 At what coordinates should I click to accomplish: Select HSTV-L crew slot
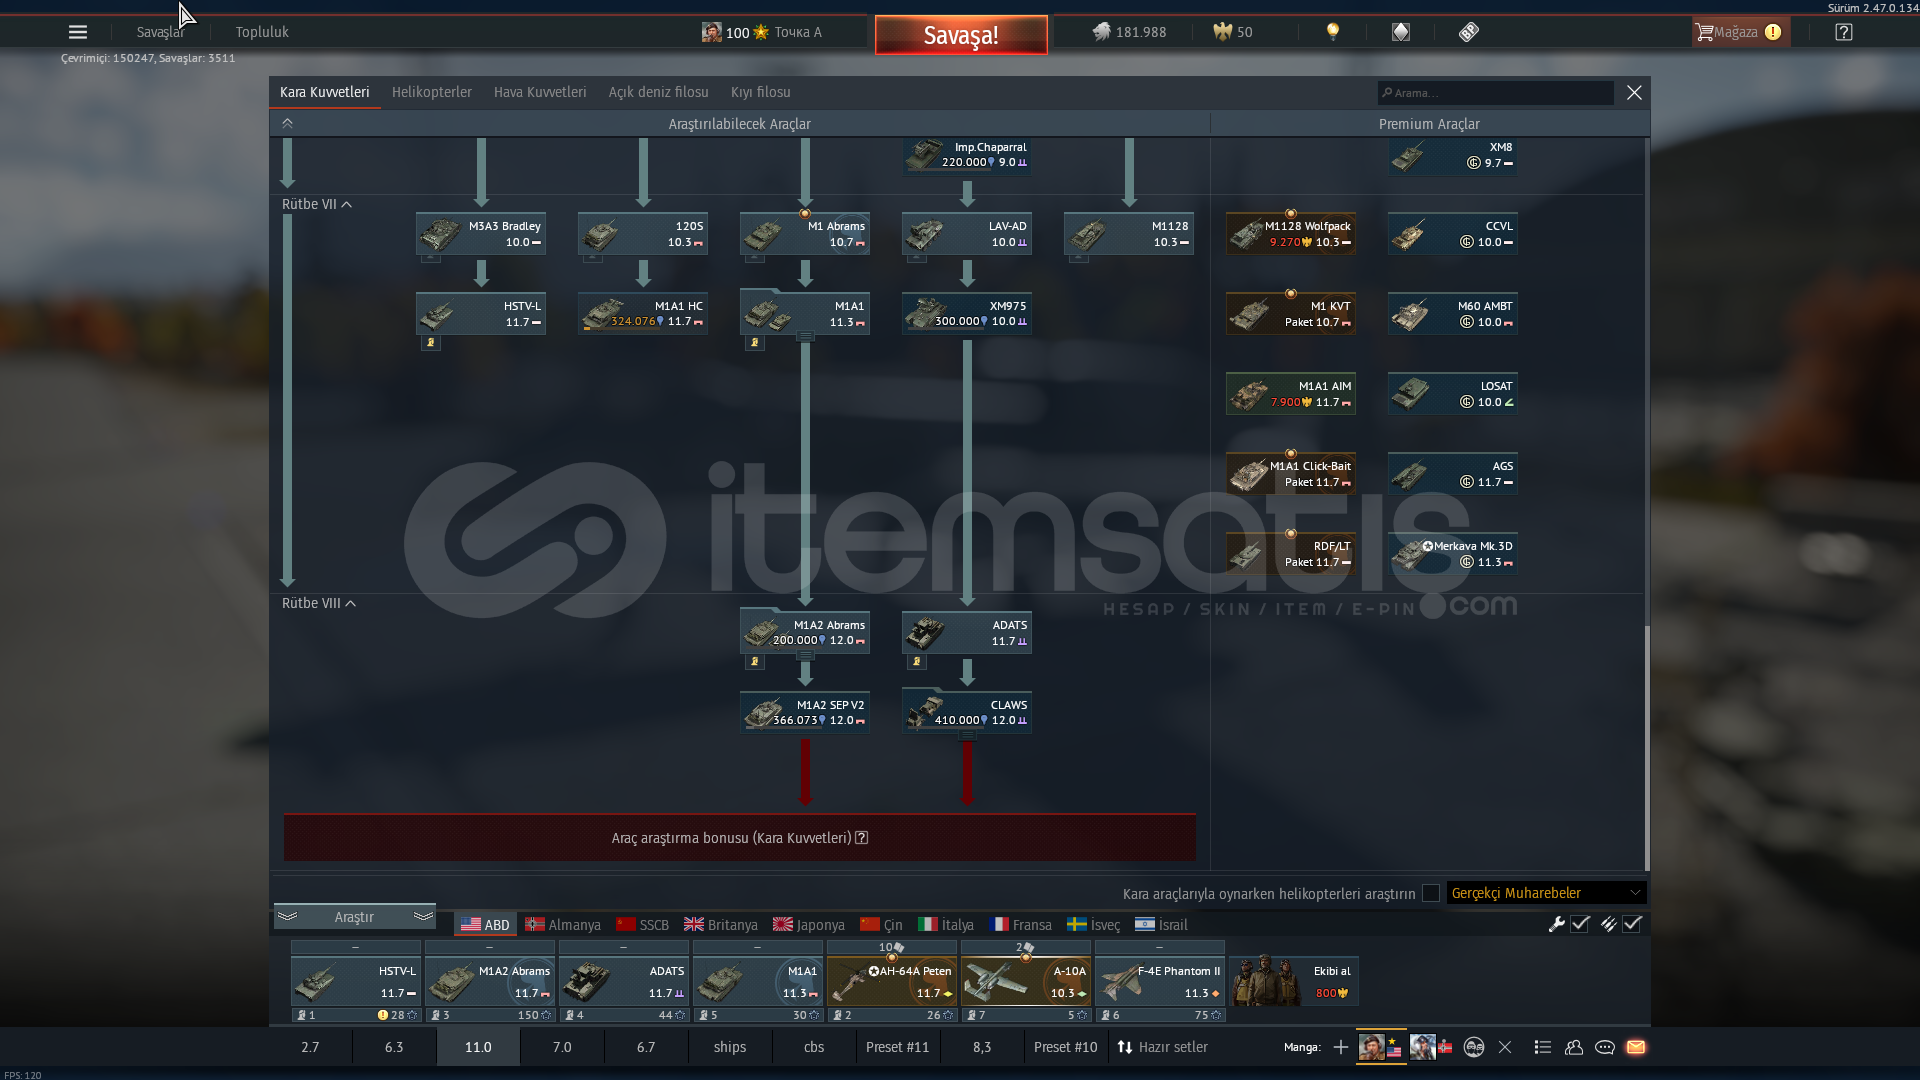pyautogui.click(x=356, y=982)
